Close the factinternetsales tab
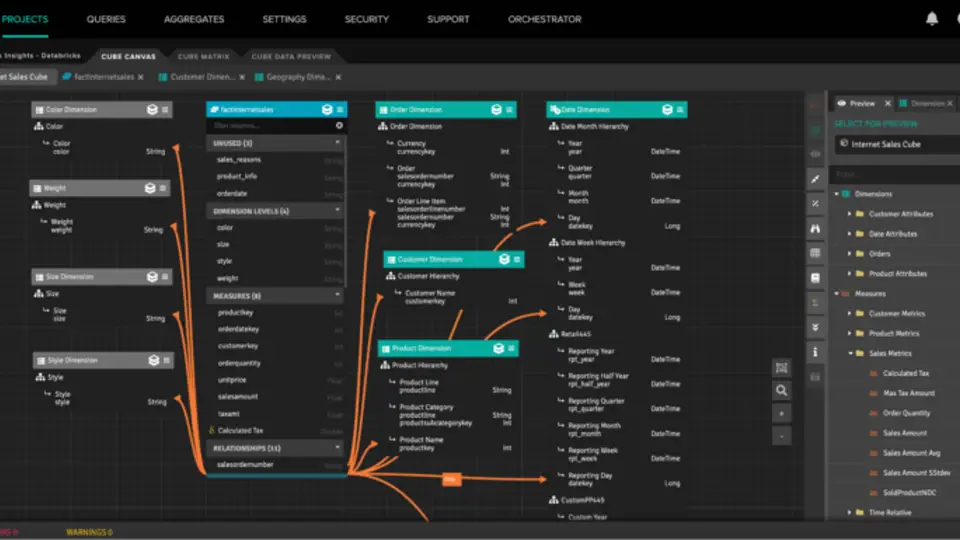Screen dimensions: 960x540 point(141,77)
